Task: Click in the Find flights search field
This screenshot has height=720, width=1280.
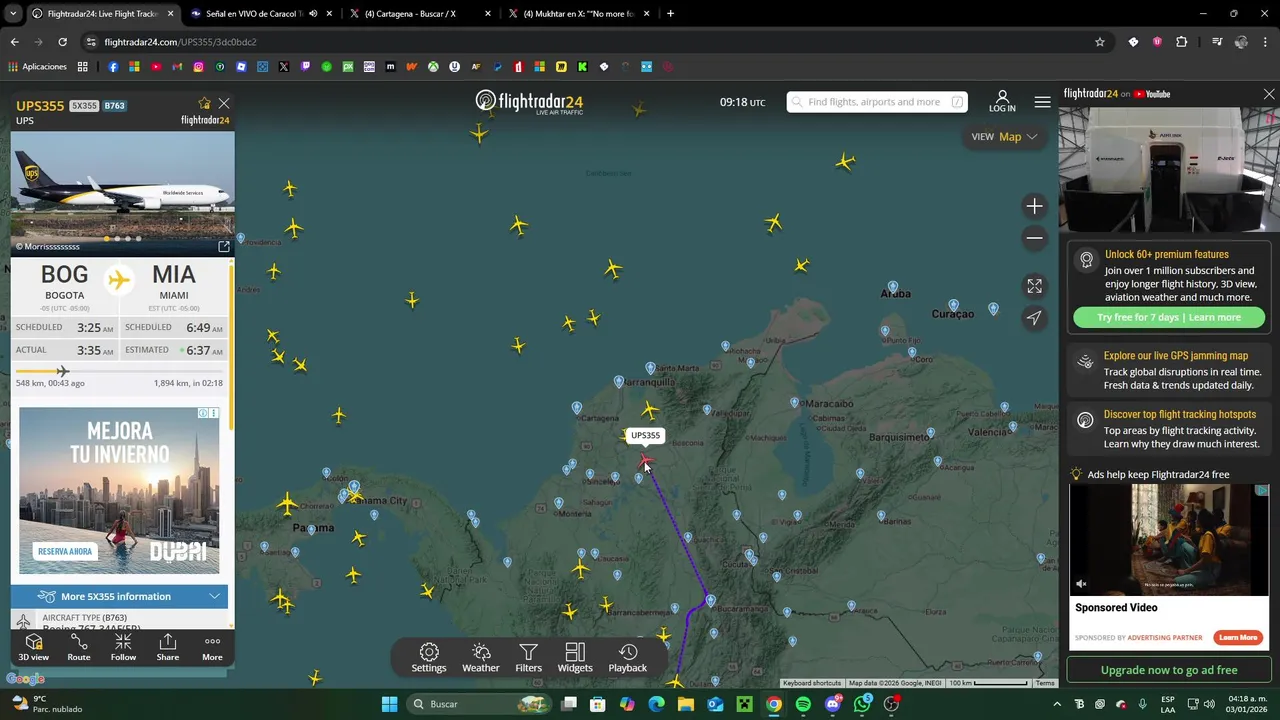Action: tap(876, 102)
